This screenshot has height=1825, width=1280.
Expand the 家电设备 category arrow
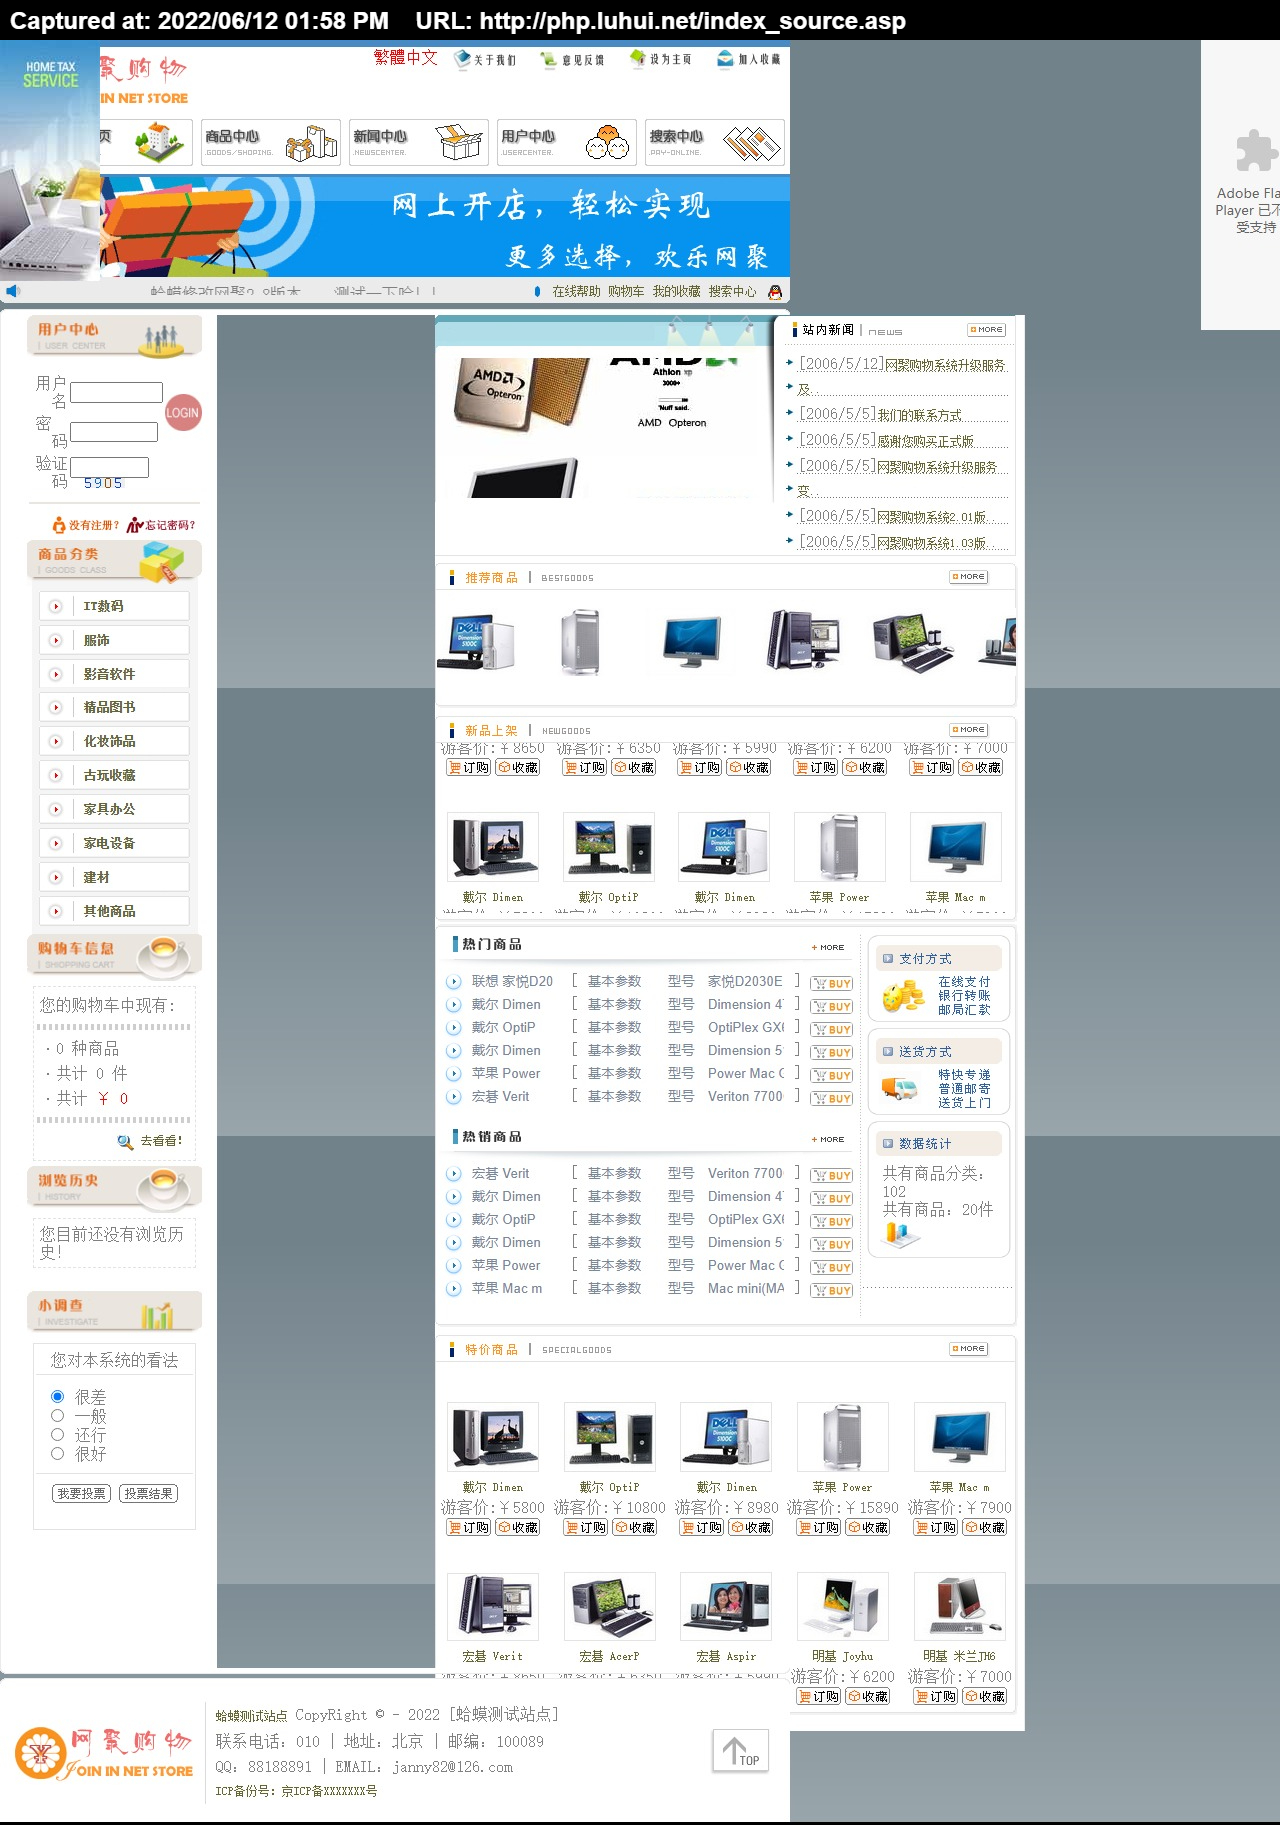pyautogui.click(x=56, y=843)
